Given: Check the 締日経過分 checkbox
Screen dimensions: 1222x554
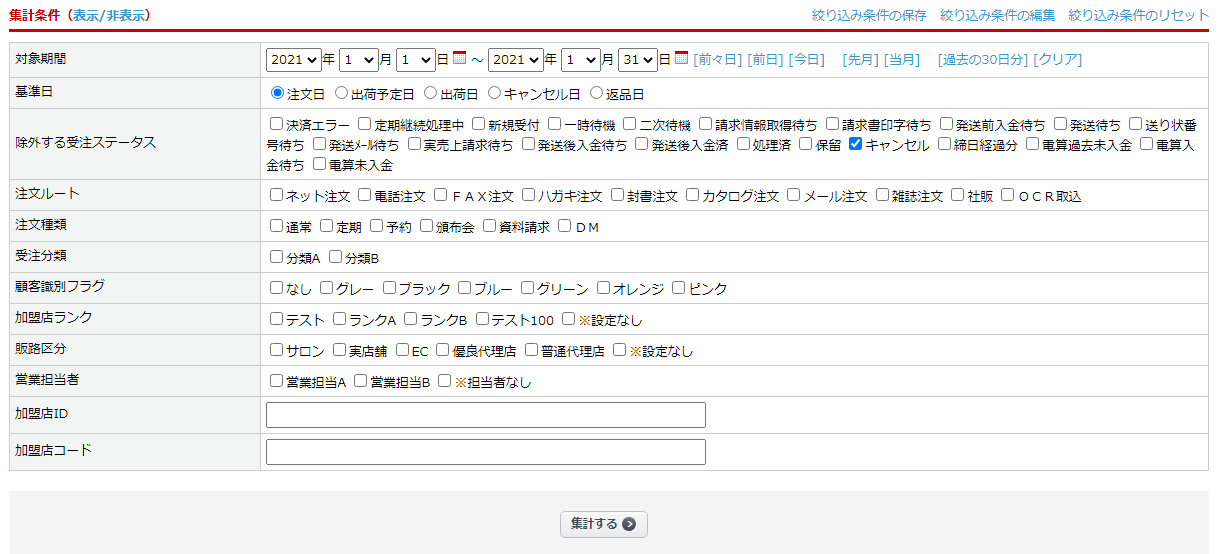Looking at the screenshot, I should (x=945, y=144).
